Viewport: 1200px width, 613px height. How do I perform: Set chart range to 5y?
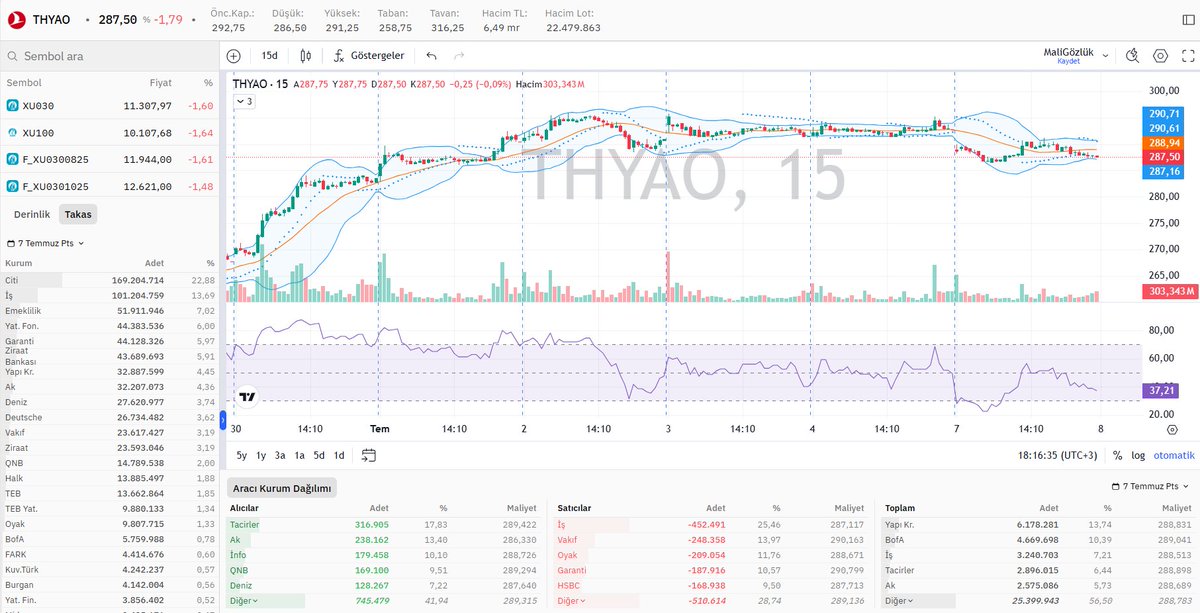pyautogui.click(x=242, y=455)
